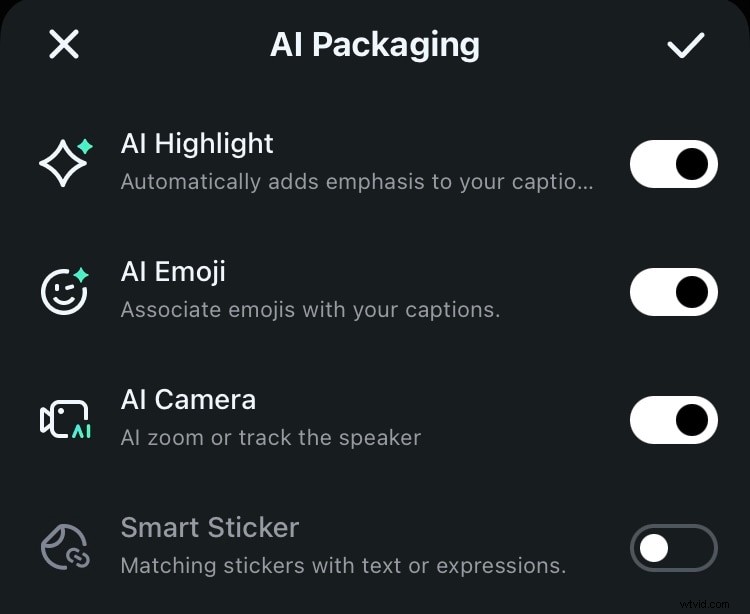This screenshot has width=750, height=614.
Task: Turn off the AI Emoji switch
Action: [673, 292]
